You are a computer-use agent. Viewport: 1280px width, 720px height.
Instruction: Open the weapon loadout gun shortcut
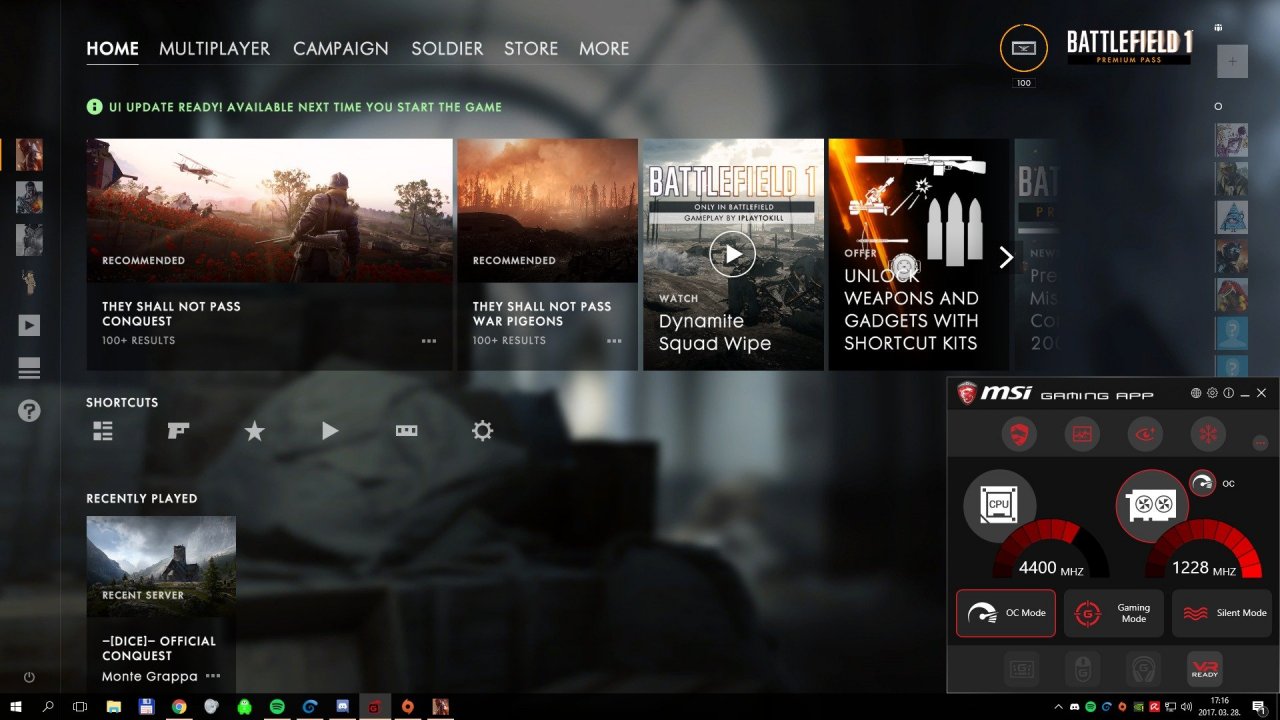(x=179, y=431)
